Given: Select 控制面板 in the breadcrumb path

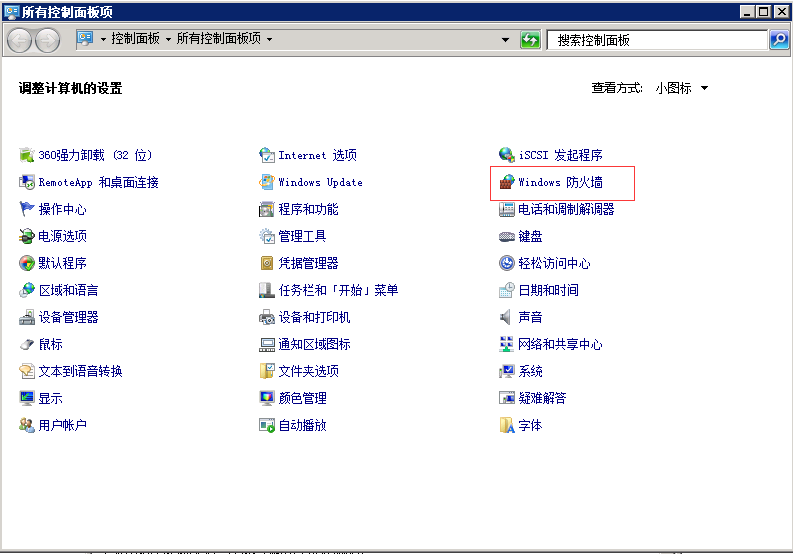Looking at the screenshot, I should [x=136, y=39].
